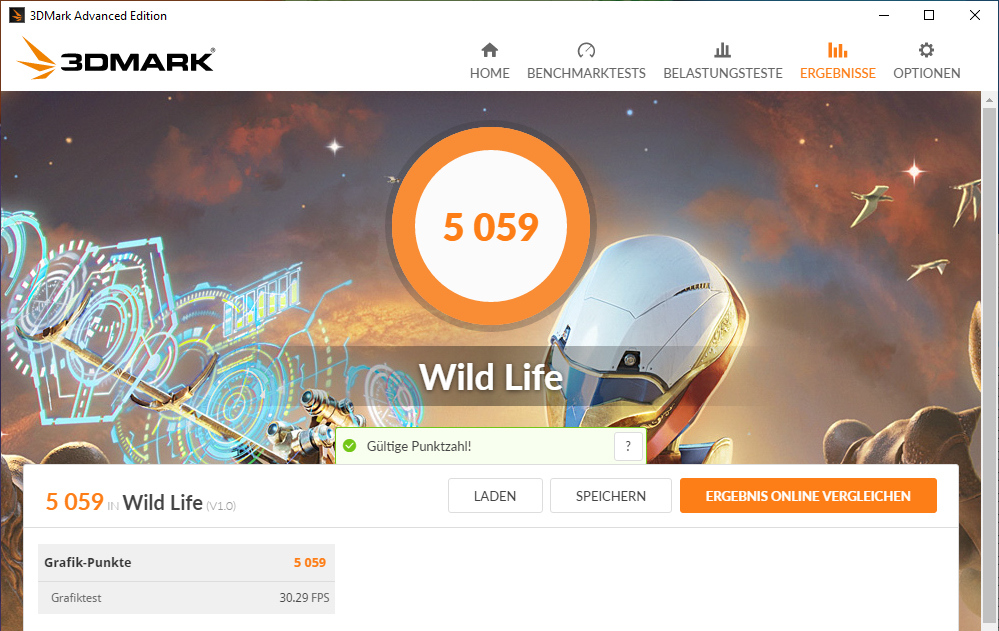The width and height of the screenshot is (999, 631).
Task: Open the Optionen gear icon
Action: (926, 50)
